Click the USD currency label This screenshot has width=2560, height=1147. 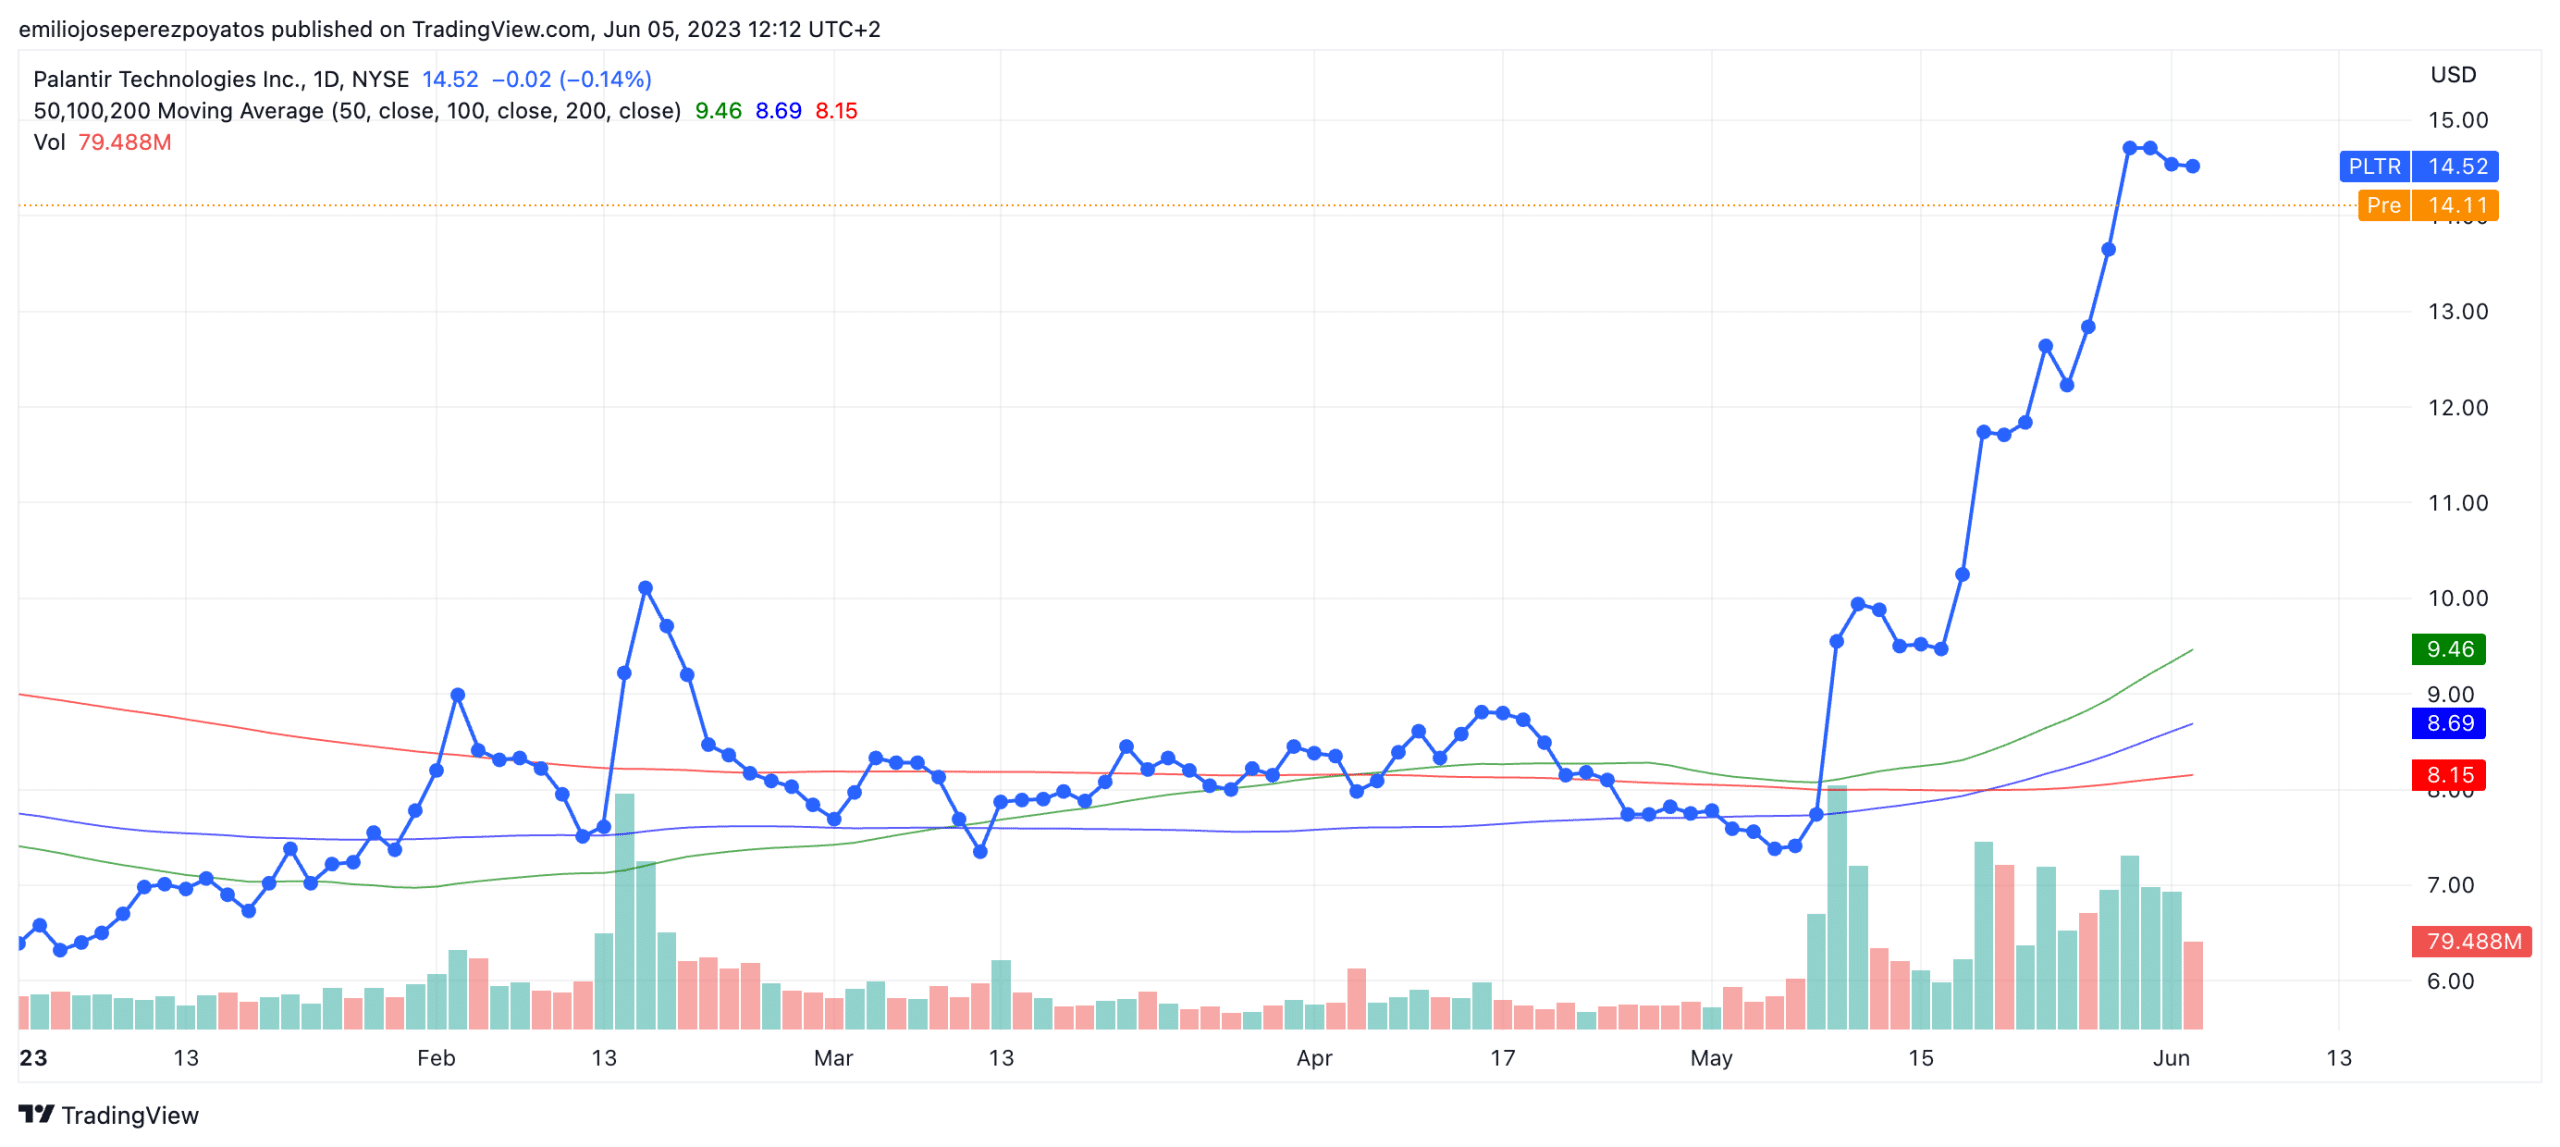click(2453, 75)
